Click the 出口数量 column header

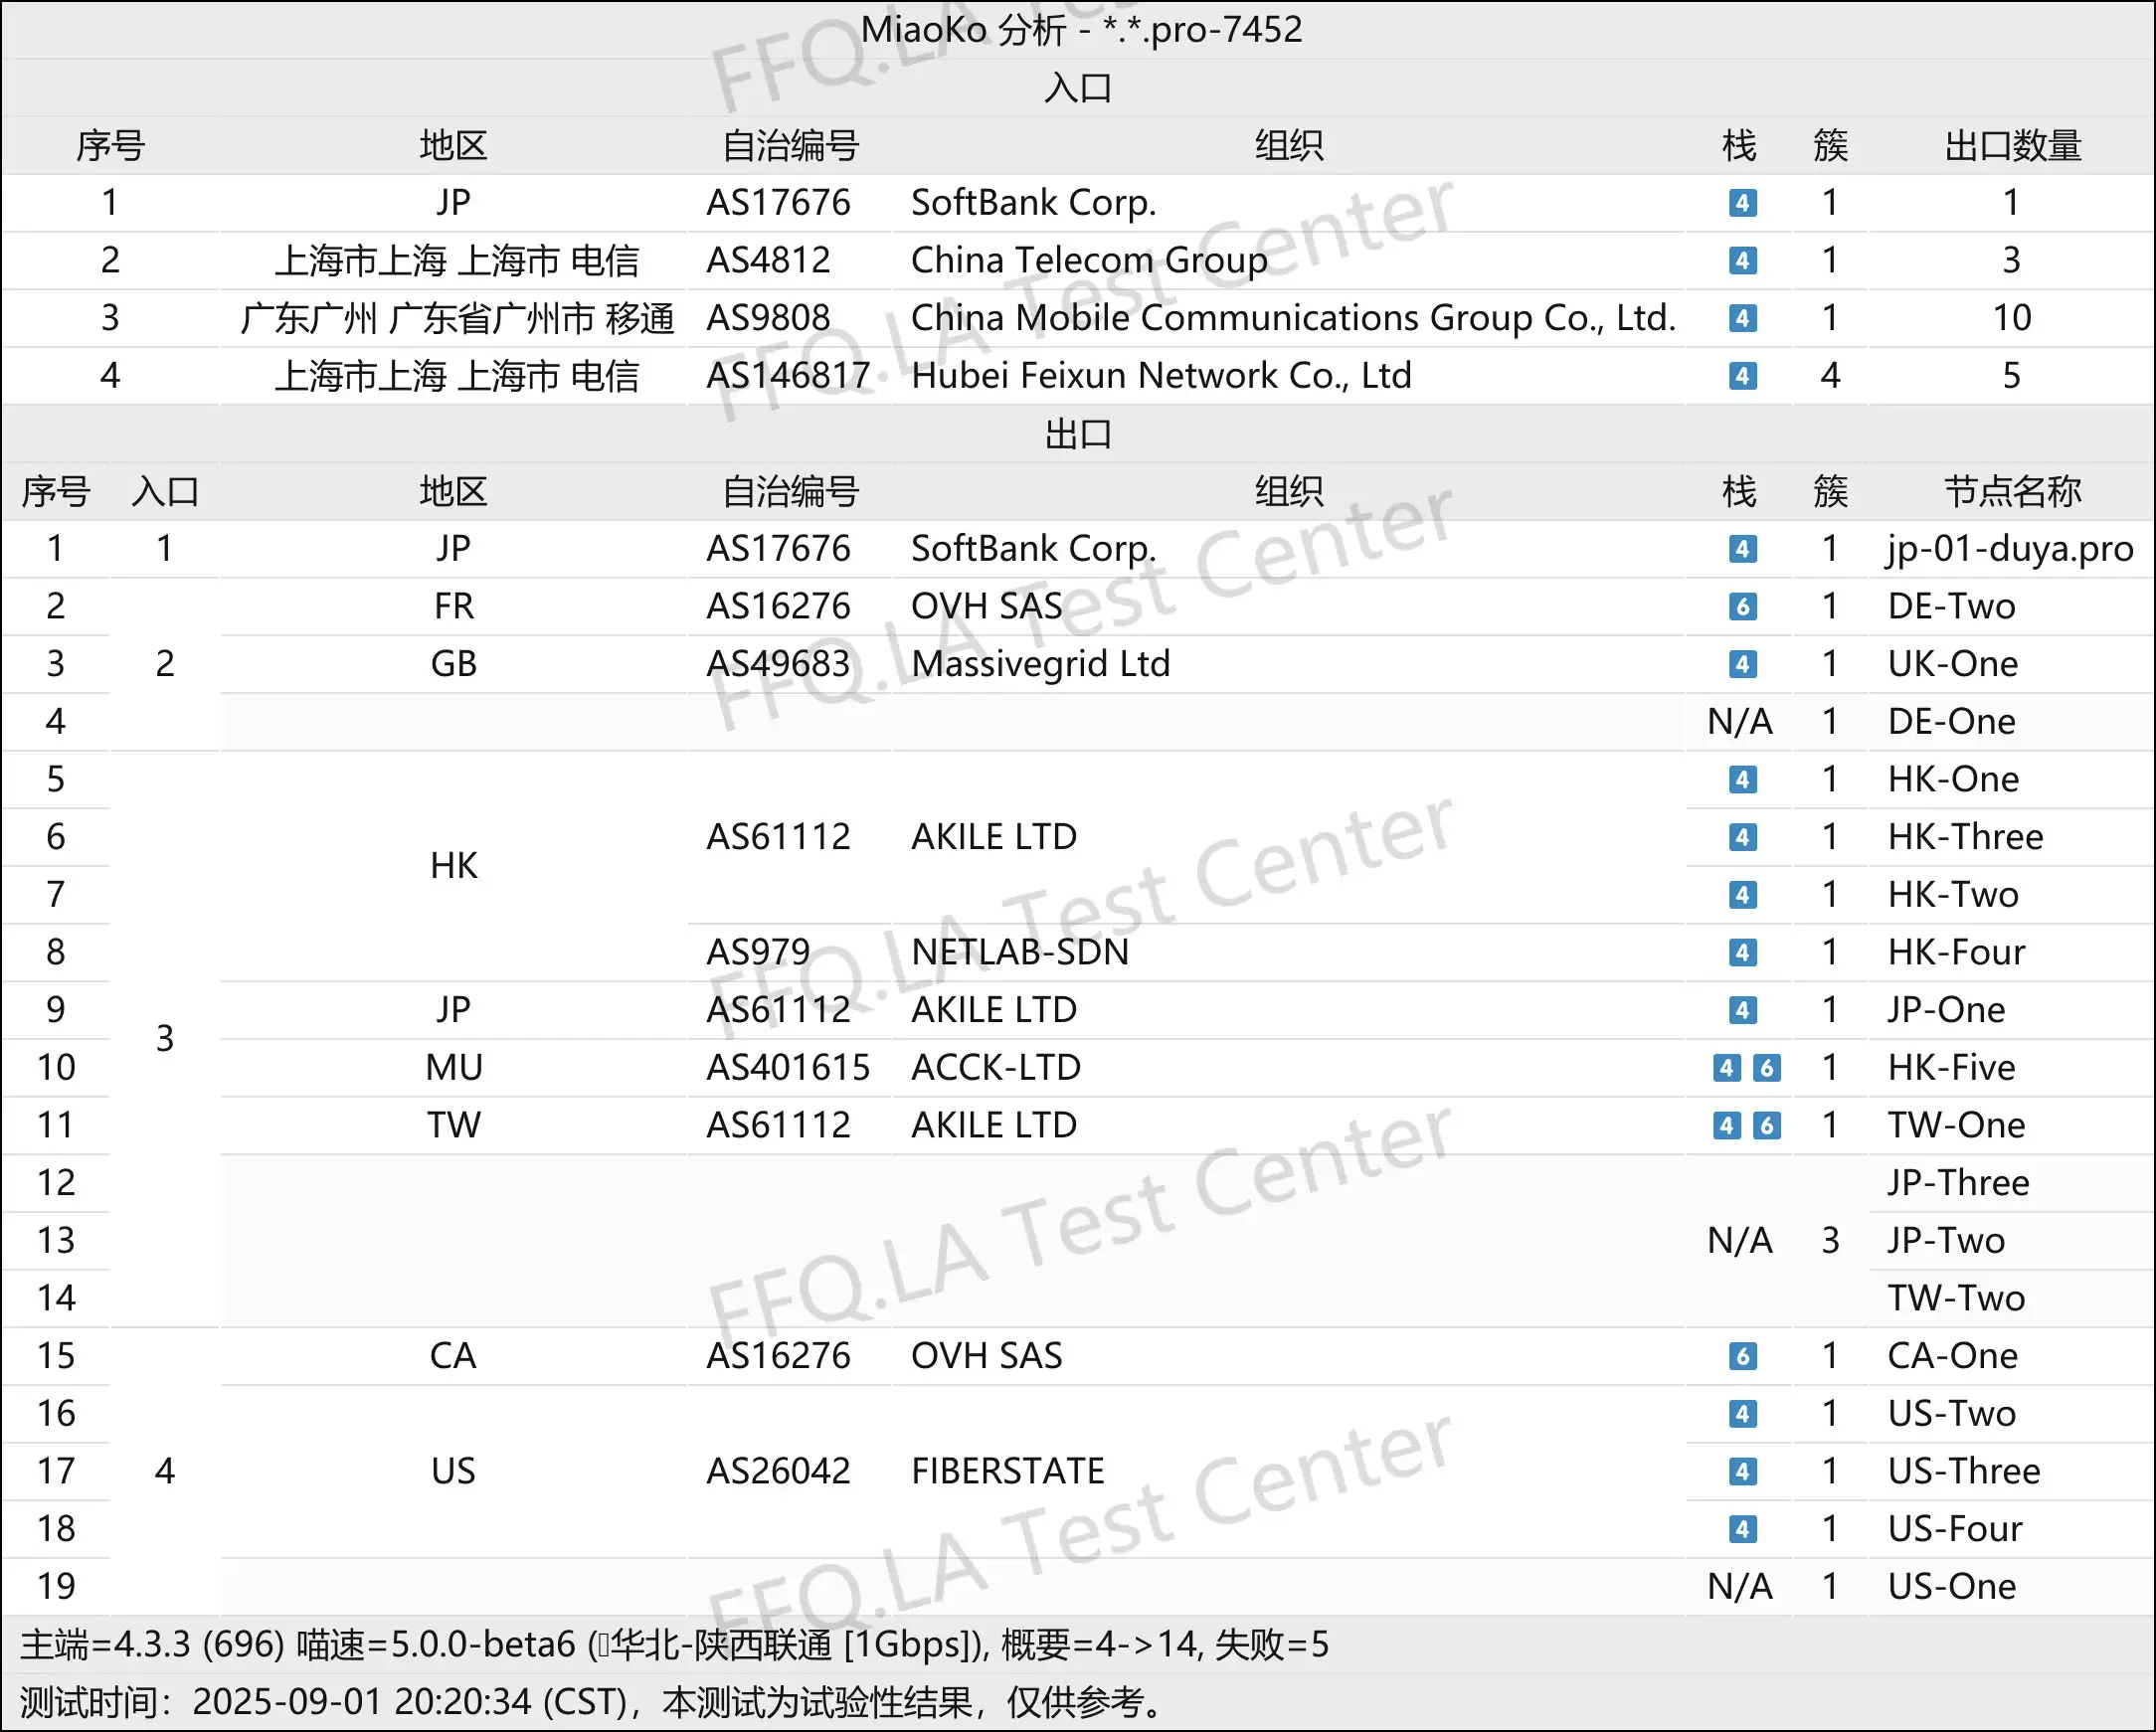2012,146
